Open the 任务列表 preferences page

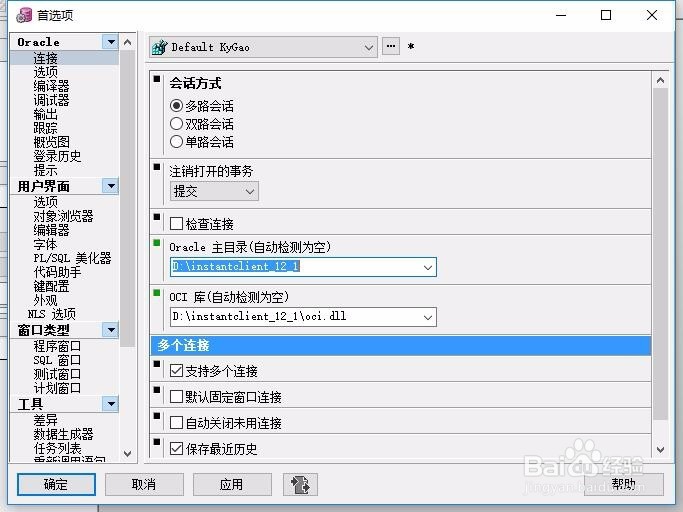point(57,448)
